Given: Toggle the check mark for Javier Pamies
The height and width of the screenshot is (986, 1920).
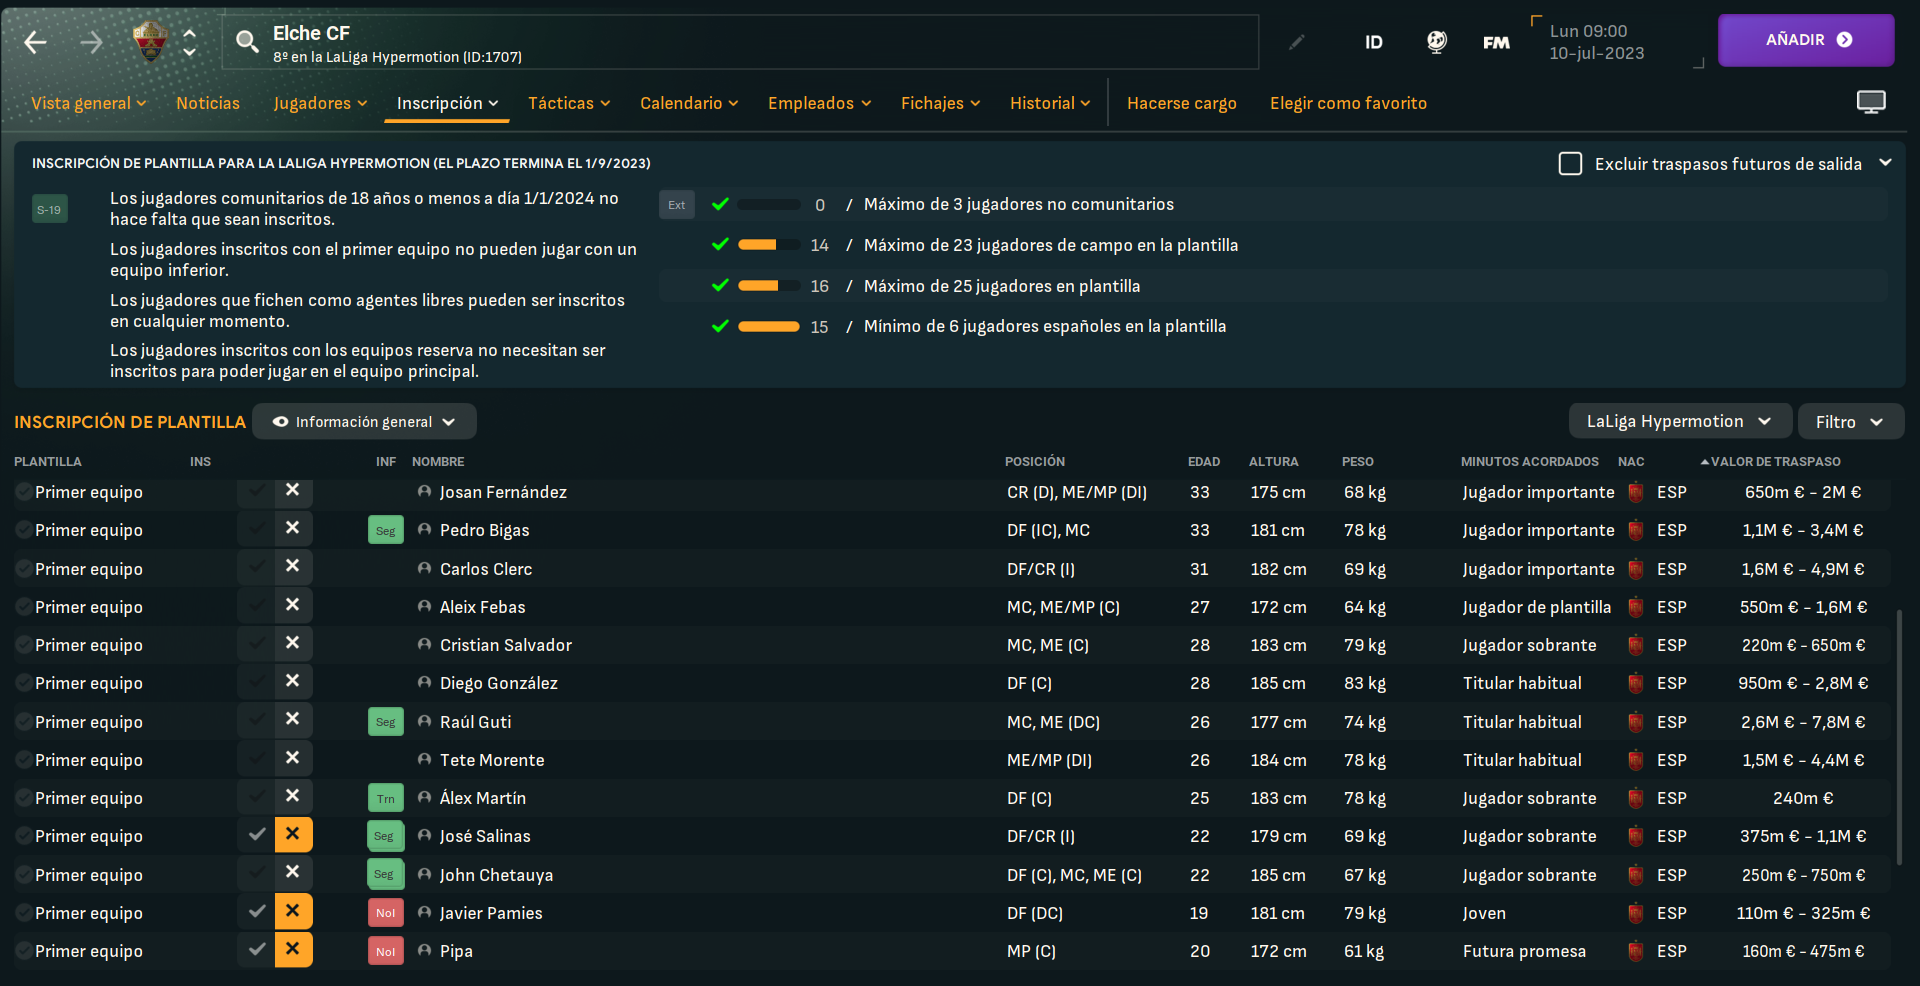Looking at the screenshot, I should 257,911.
